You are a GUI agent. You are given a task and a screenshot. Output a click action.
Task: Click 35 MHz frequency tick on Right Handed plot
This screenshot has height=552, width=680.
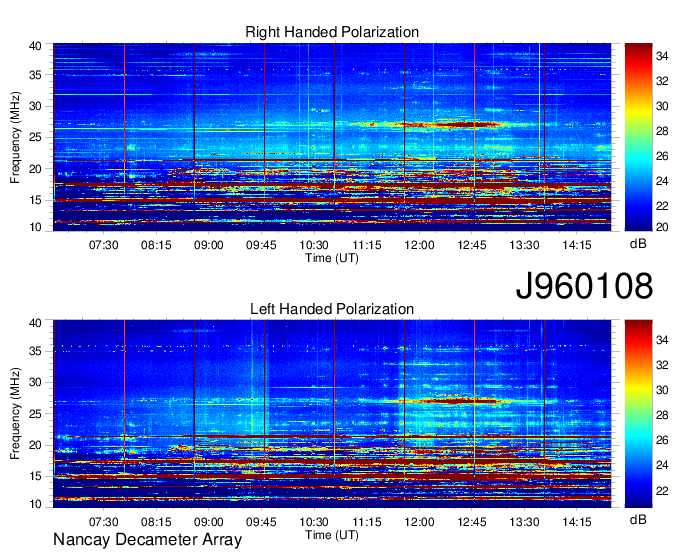[x=35, y=75]
